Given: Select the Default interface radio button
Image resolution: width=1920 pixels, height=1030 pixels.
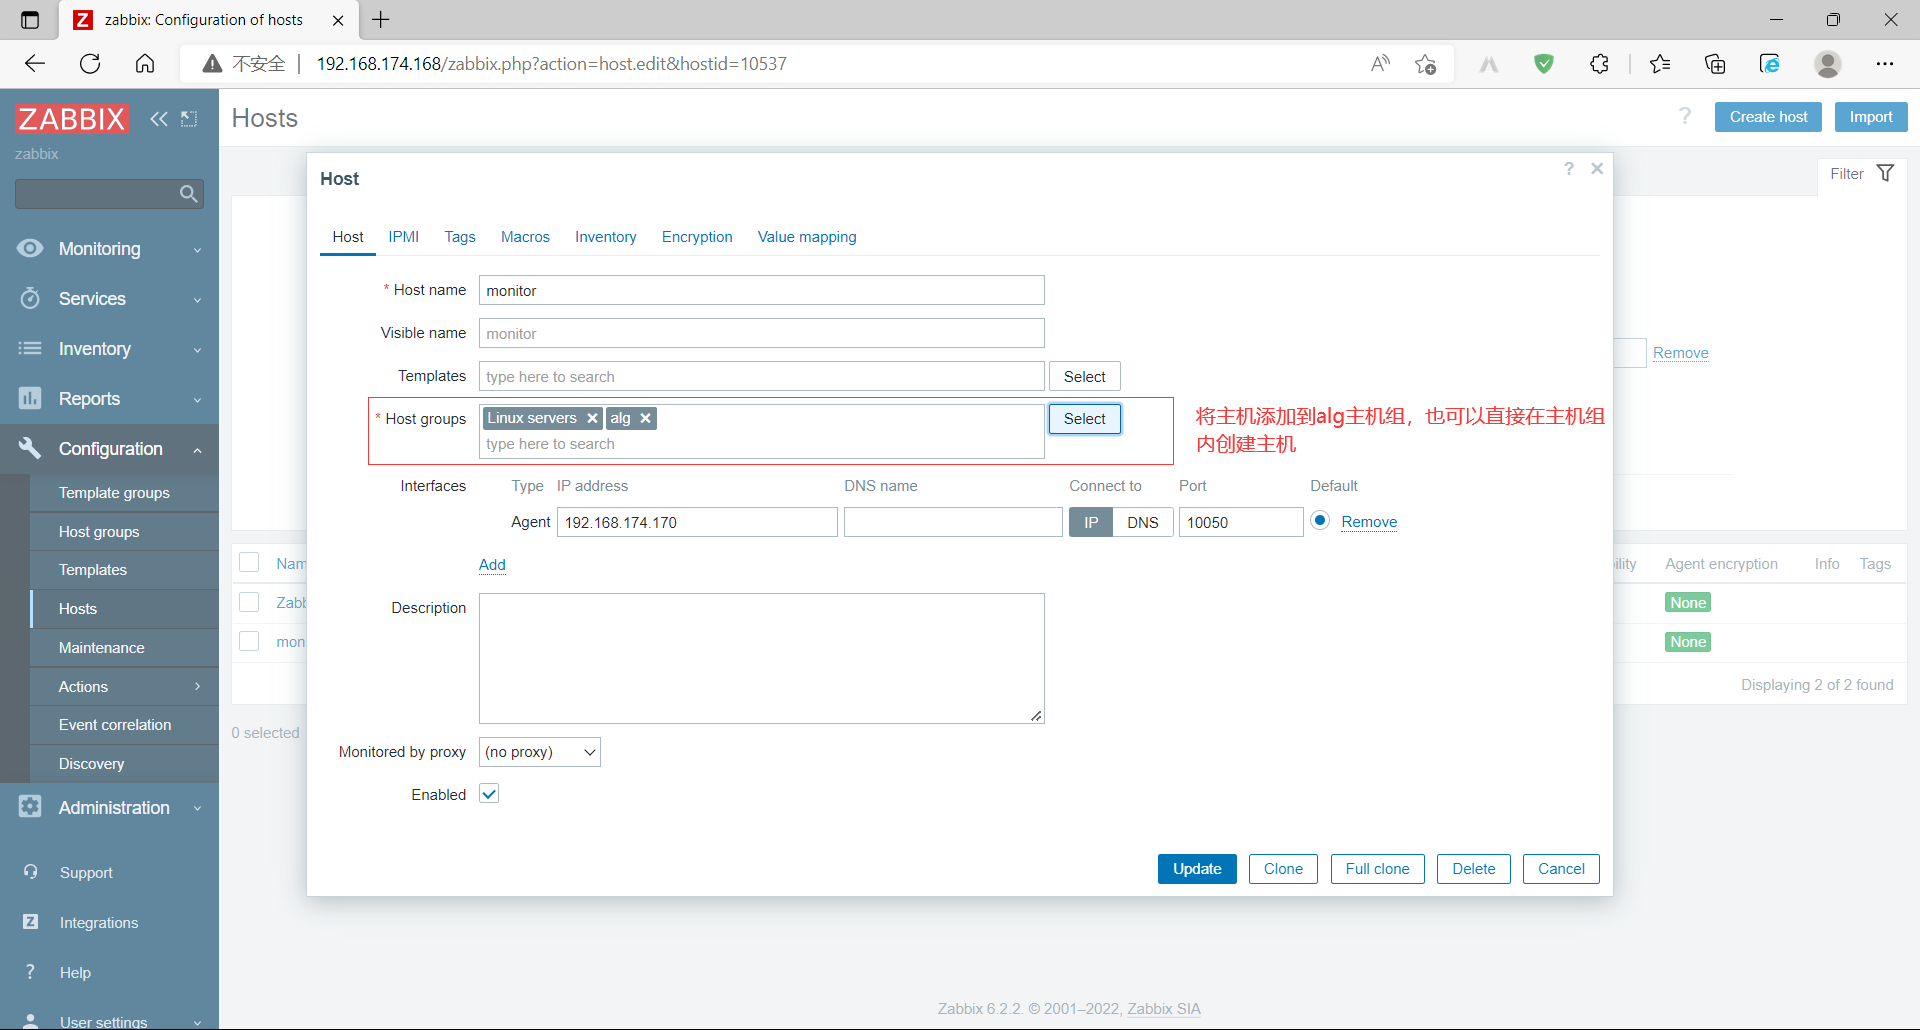Looking at the screenshot, I should point(1320,520).
